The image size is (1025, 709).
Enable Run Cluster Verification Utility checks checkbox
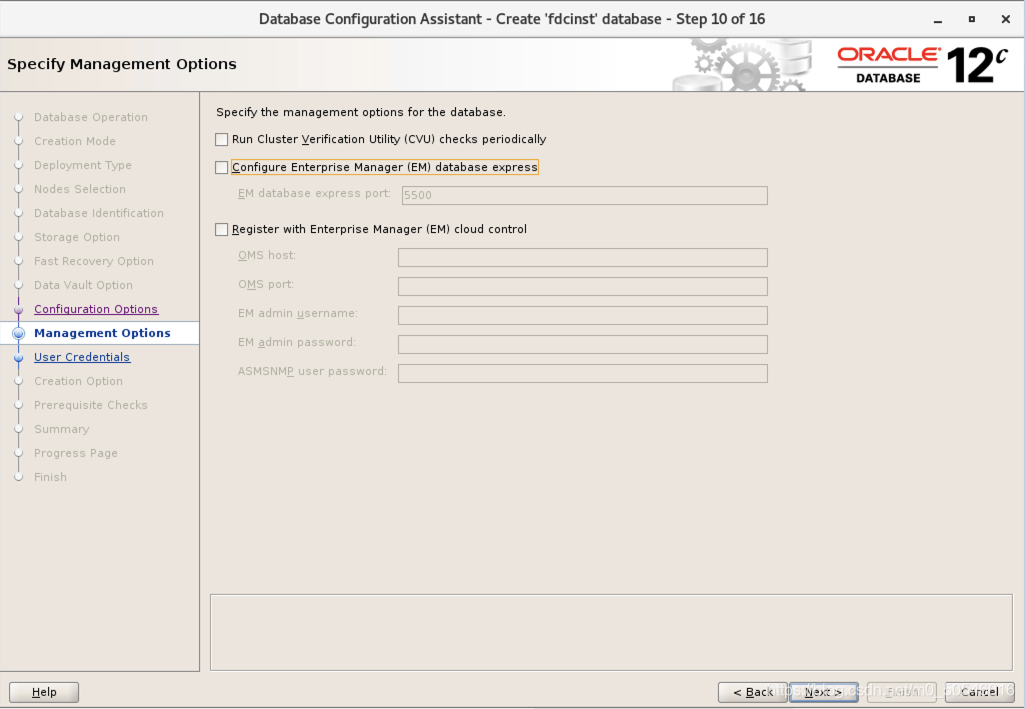(222, 139)
